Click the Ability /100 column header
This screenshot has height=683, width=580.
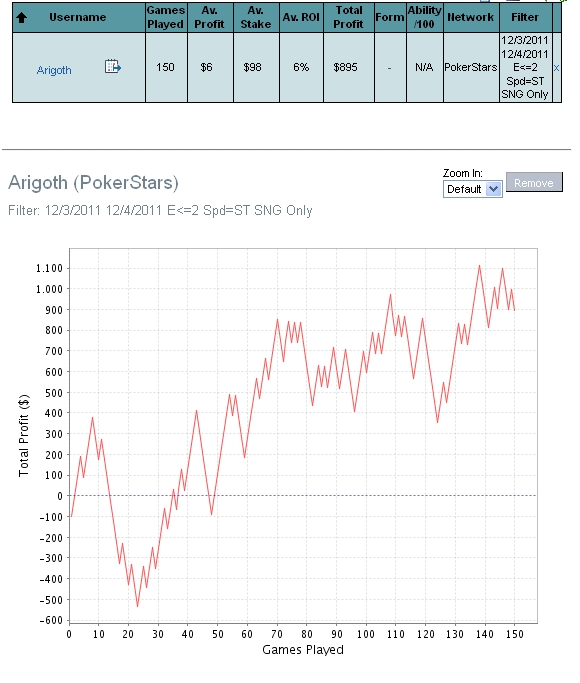425,17
